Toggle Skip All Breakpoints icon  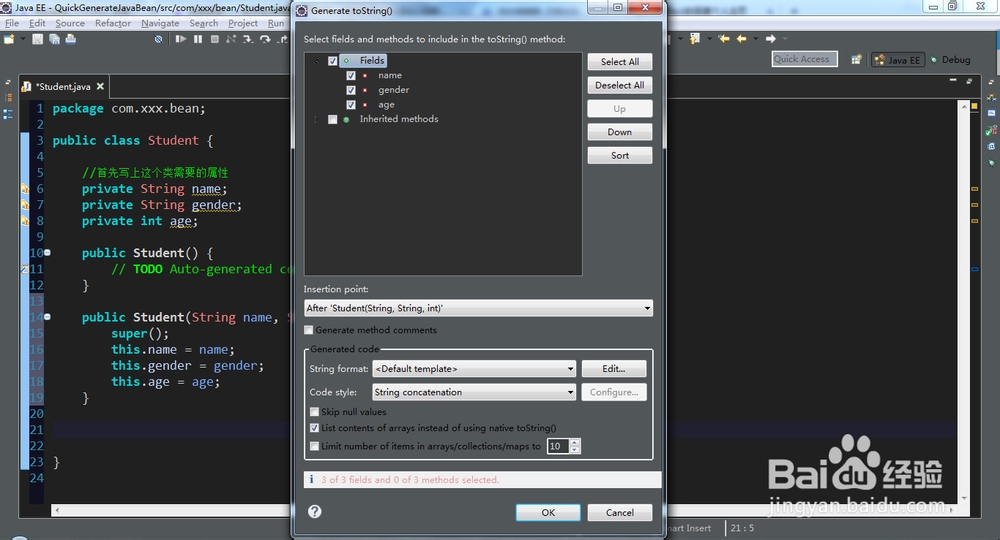pos(158,39)
